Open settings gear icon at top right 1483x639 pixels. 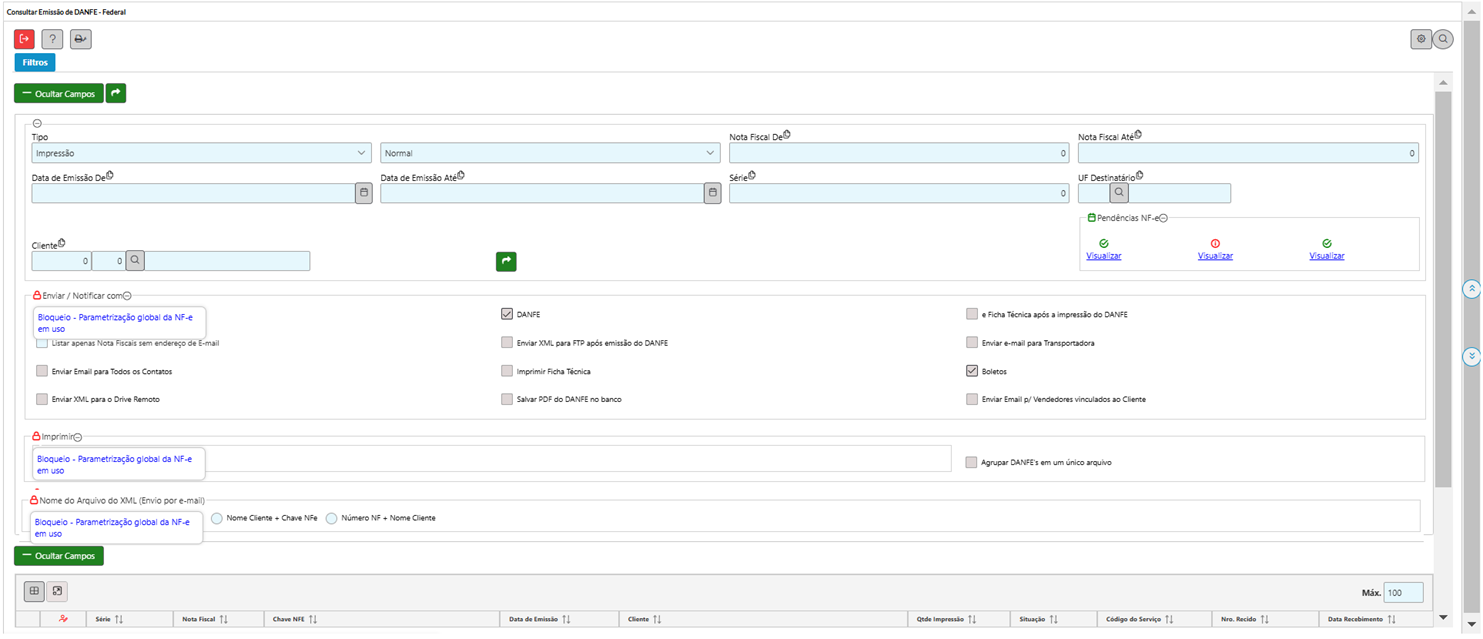pyautogui.click(x=1421, y=39)
